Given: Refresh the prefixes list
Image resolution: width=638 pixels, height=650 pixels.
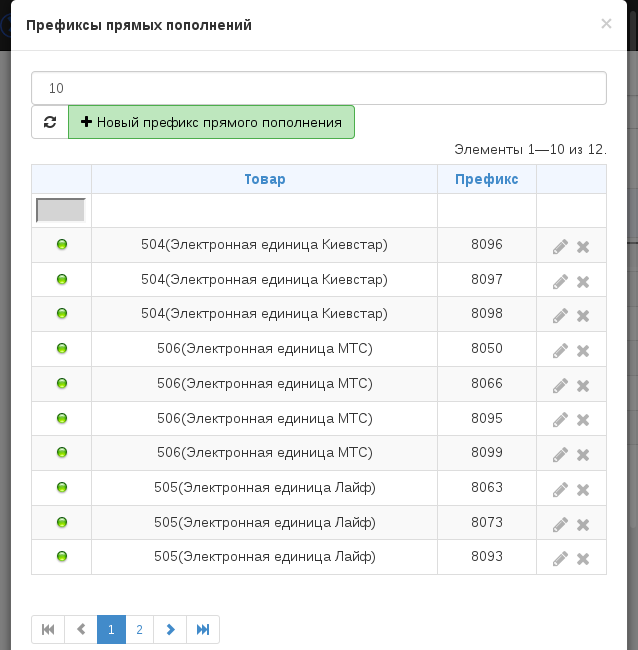Looking at the screenshot, I should (50, 122).
